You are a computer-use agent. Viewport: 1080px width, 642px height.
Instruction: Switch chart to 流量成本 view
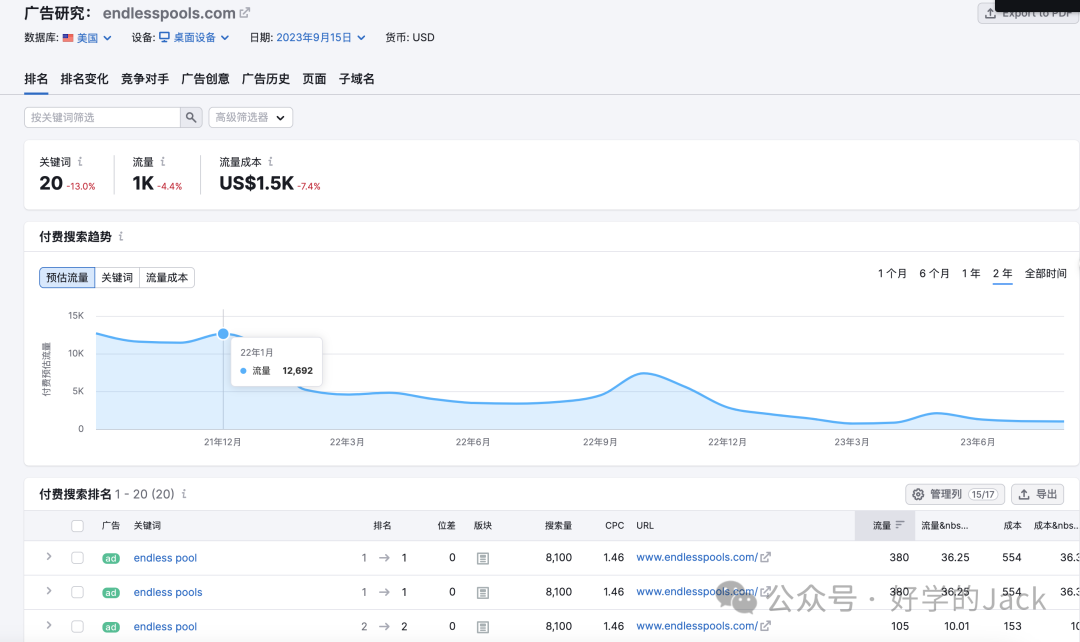(167, 278)
